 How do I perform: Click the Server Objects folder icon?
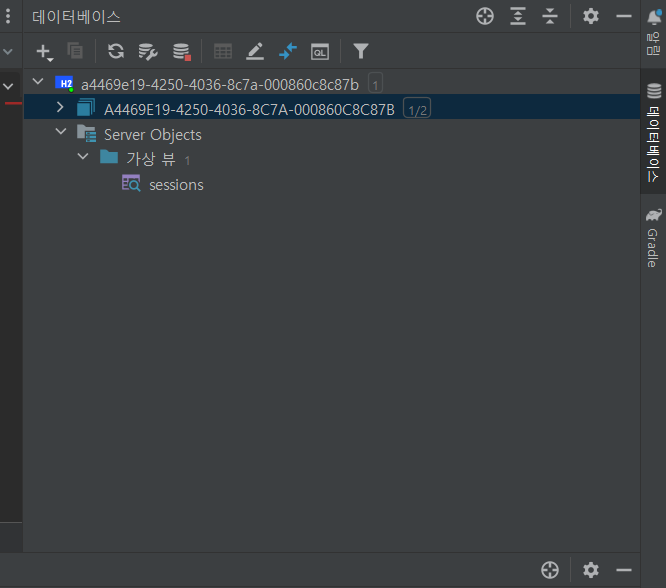(x=87, y=133)
